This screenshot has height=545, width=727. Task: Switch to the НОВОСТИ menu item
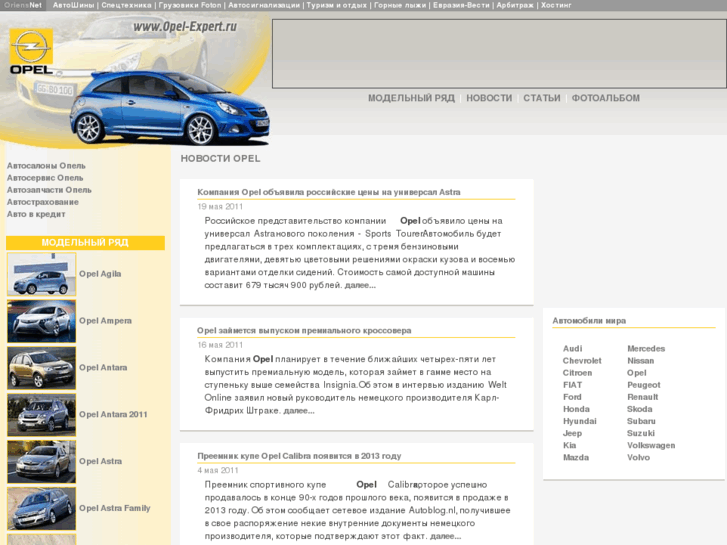click(489, 98)
